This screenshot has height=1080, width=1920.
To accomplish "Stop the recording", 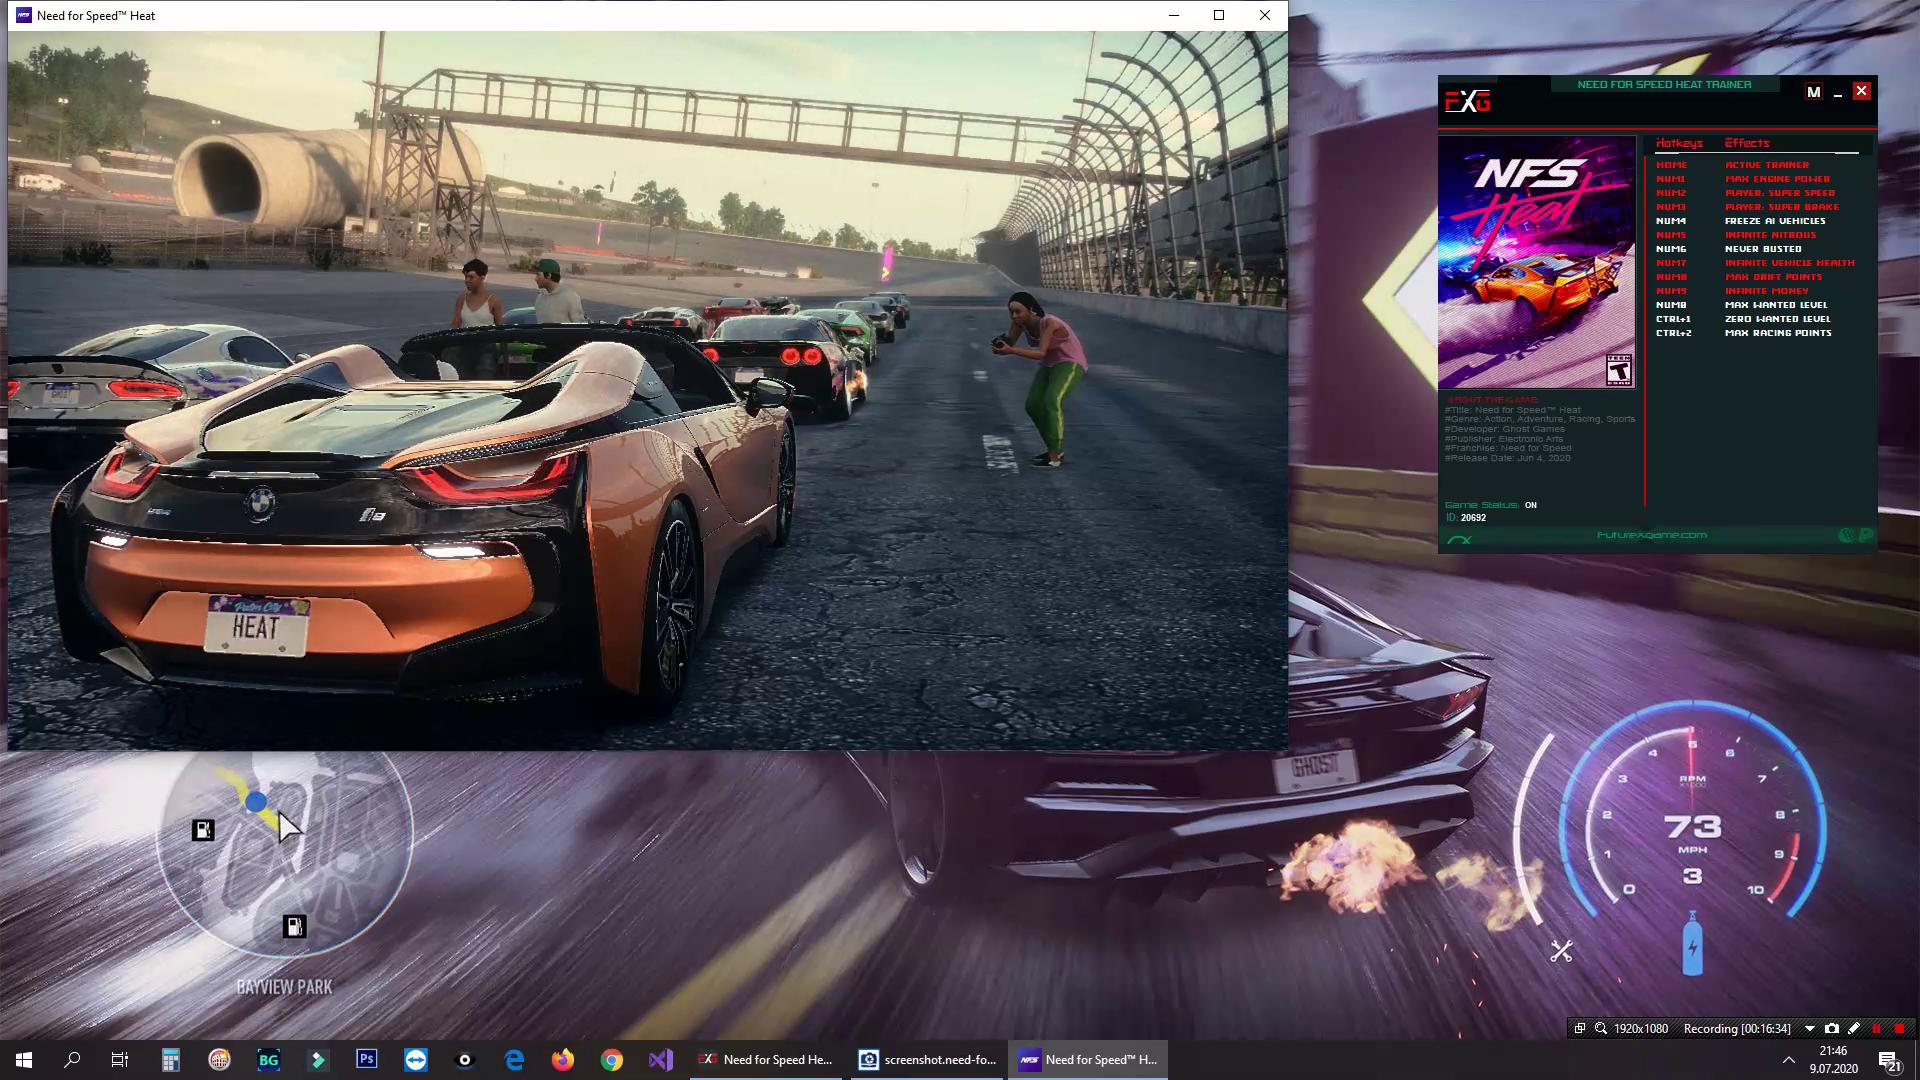I will pyautogui.click(x=1899, y=1028).
